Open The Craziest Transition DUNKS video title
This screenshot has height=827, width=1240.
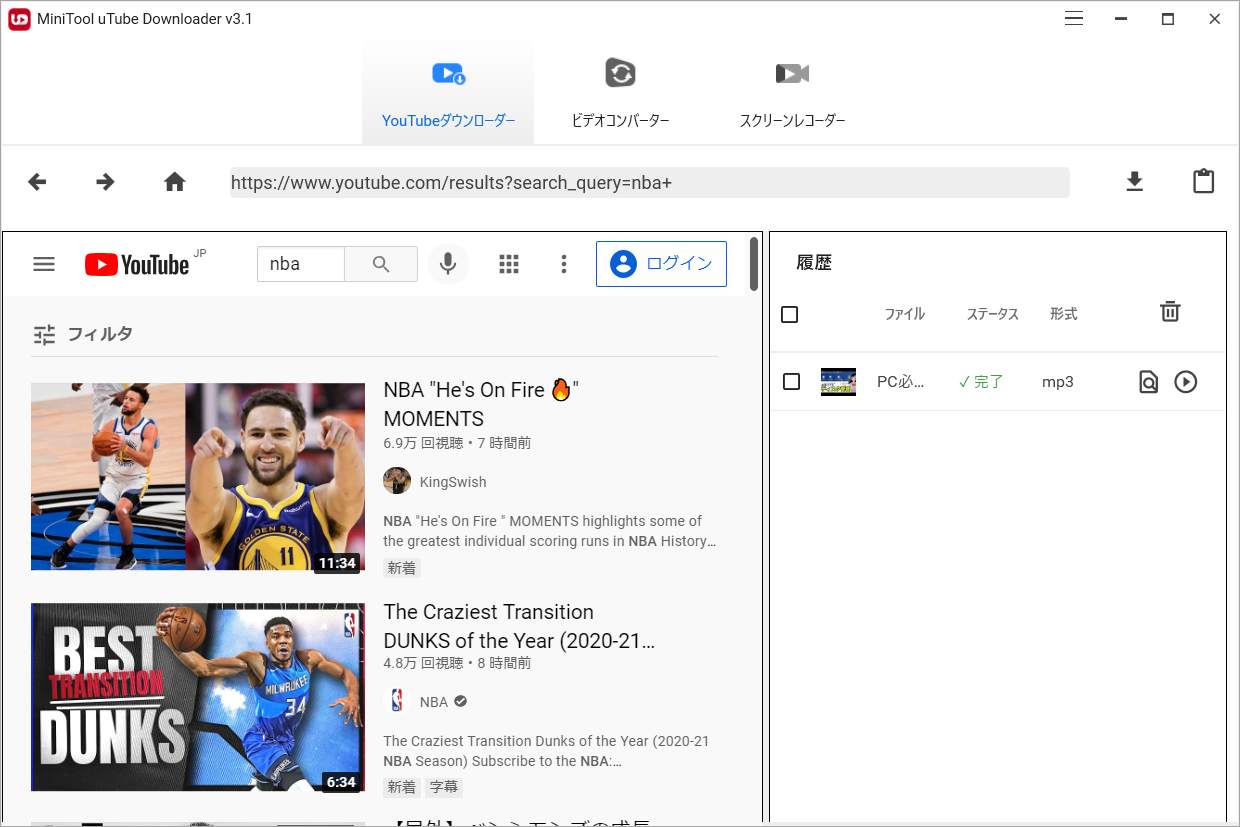519,626
